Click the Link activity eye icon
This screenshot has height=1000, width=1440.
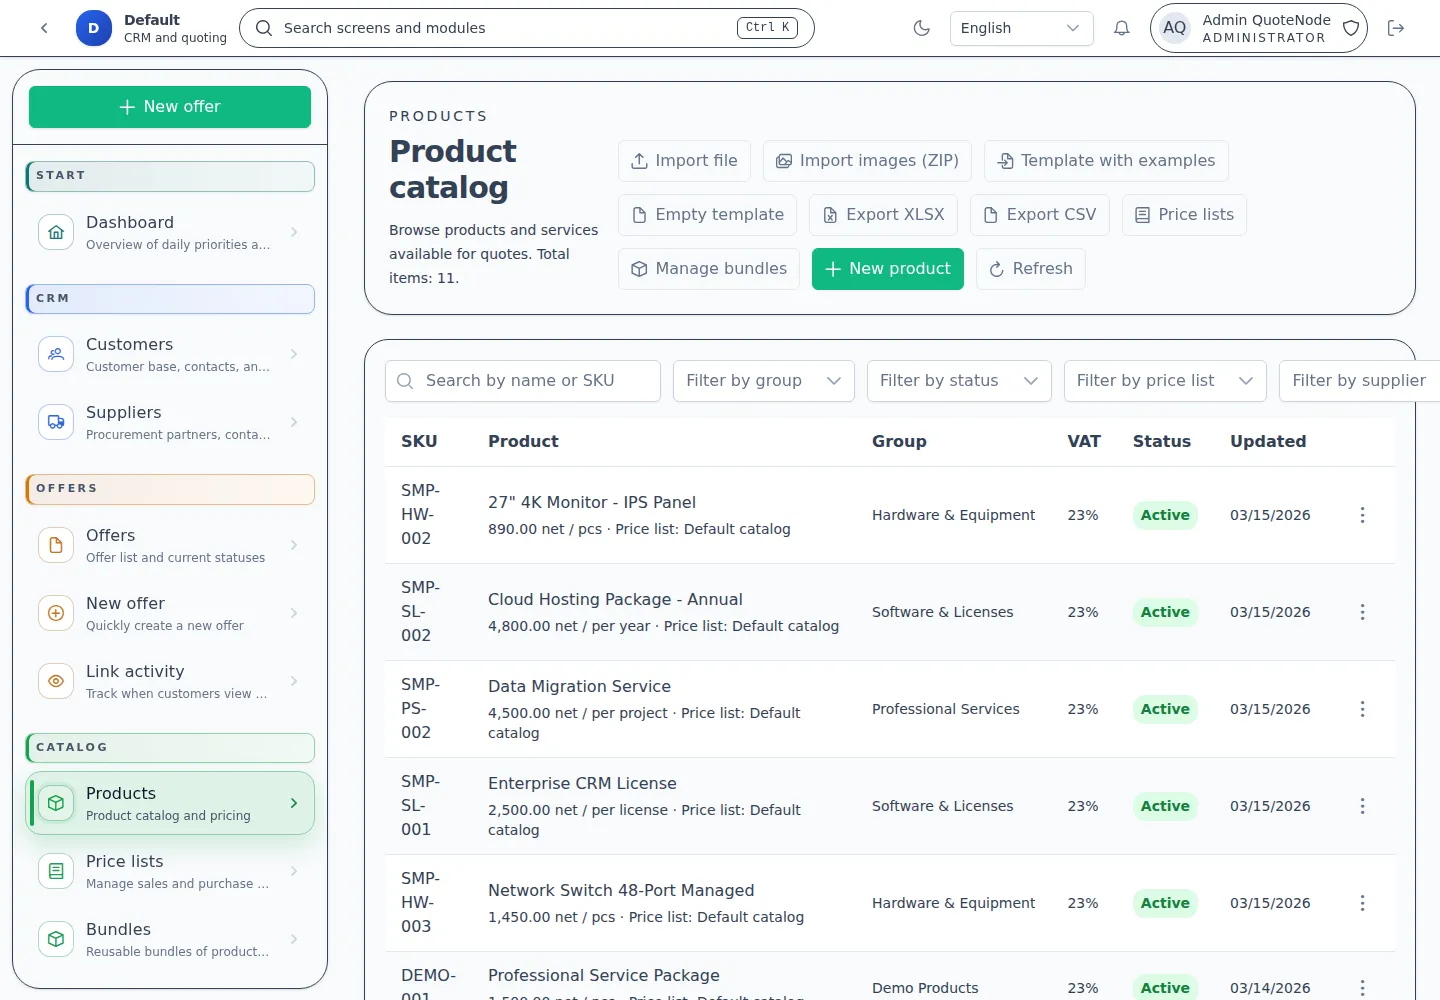click(x=56, y=681)
